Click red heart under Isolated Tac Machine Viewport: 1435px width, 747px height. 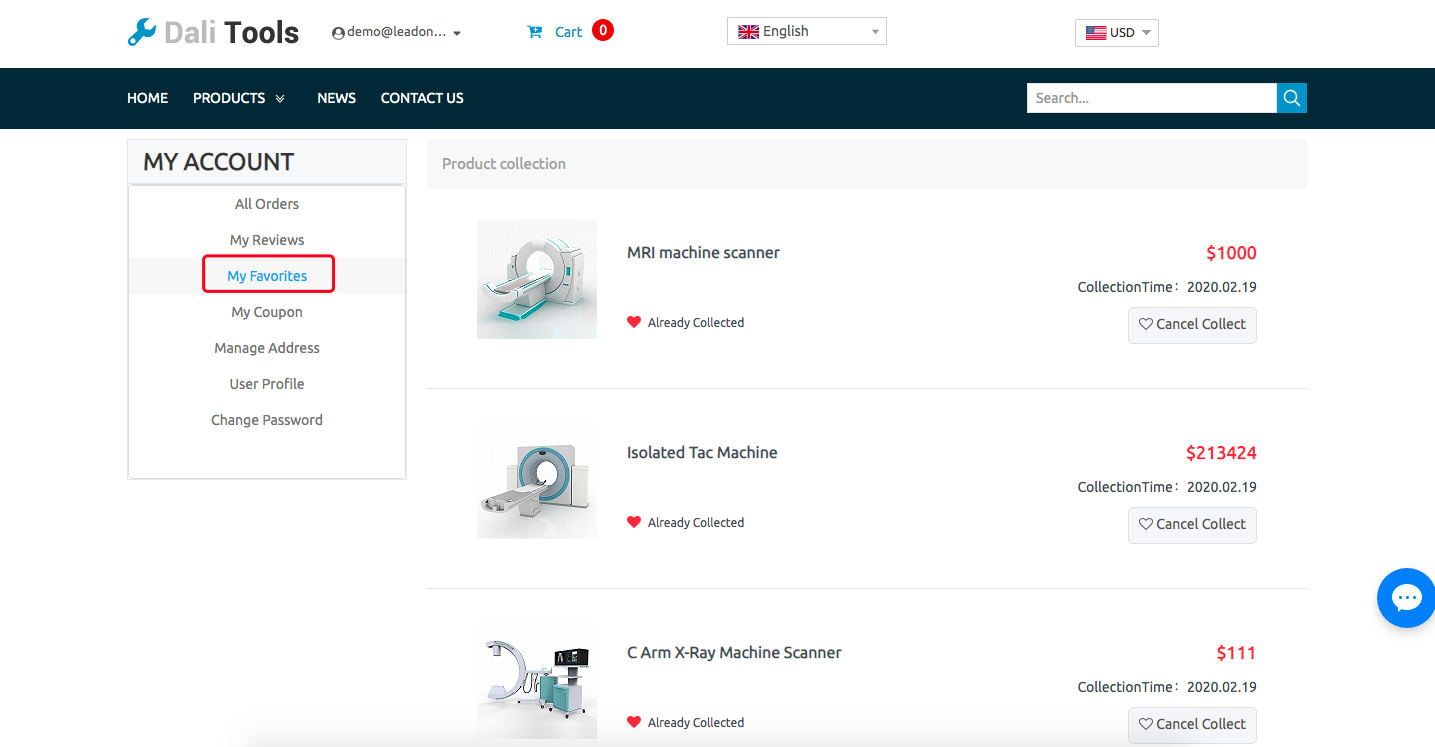[x=633, y=522]
